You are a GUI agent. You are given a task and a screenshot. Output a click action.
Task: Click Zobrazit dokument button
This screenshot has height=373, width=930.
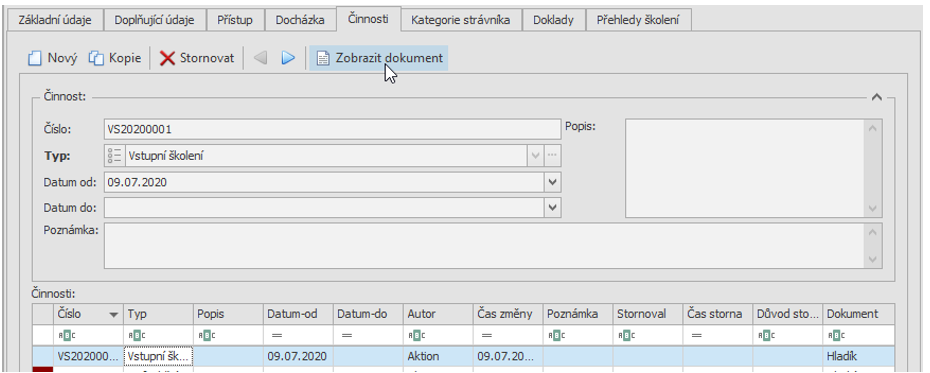tap(378, 58)
